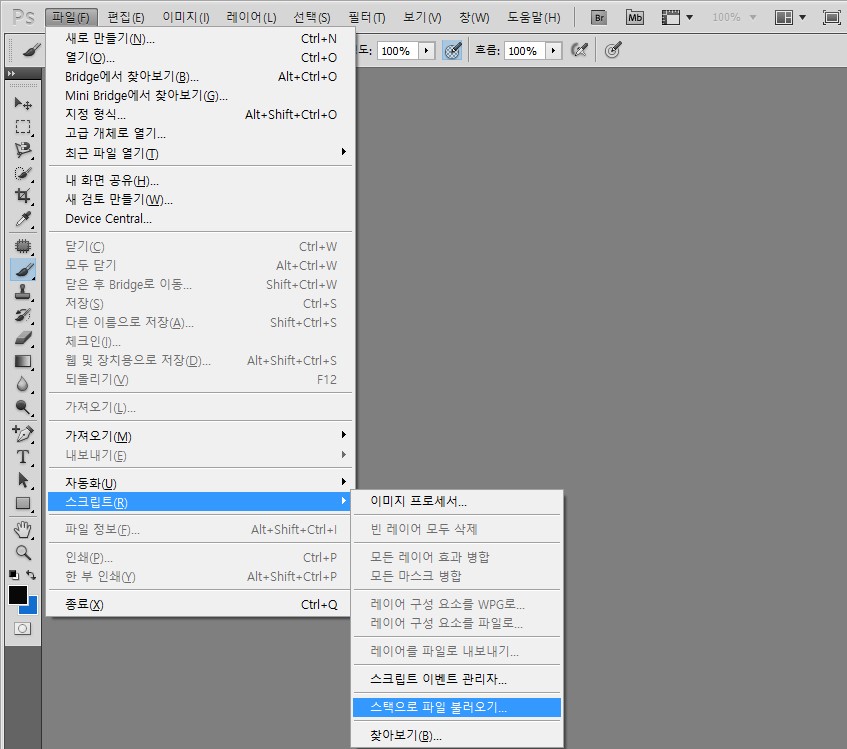Select the Quick Selection tool
The width and height of the screenshot is (847, 749).
(23, 173)
